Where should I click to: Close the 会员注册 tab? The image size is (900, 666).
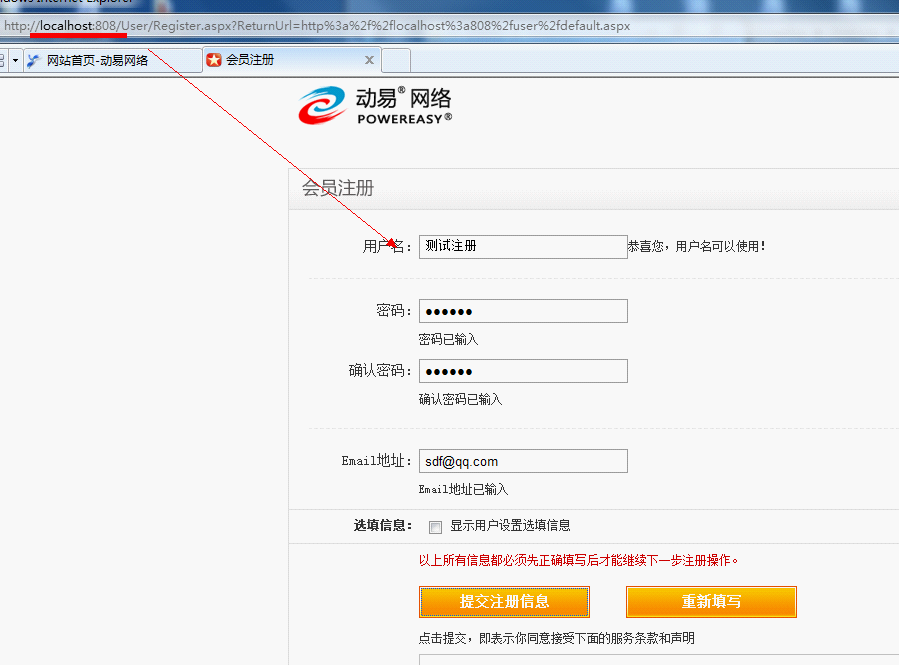pos(369,60)
